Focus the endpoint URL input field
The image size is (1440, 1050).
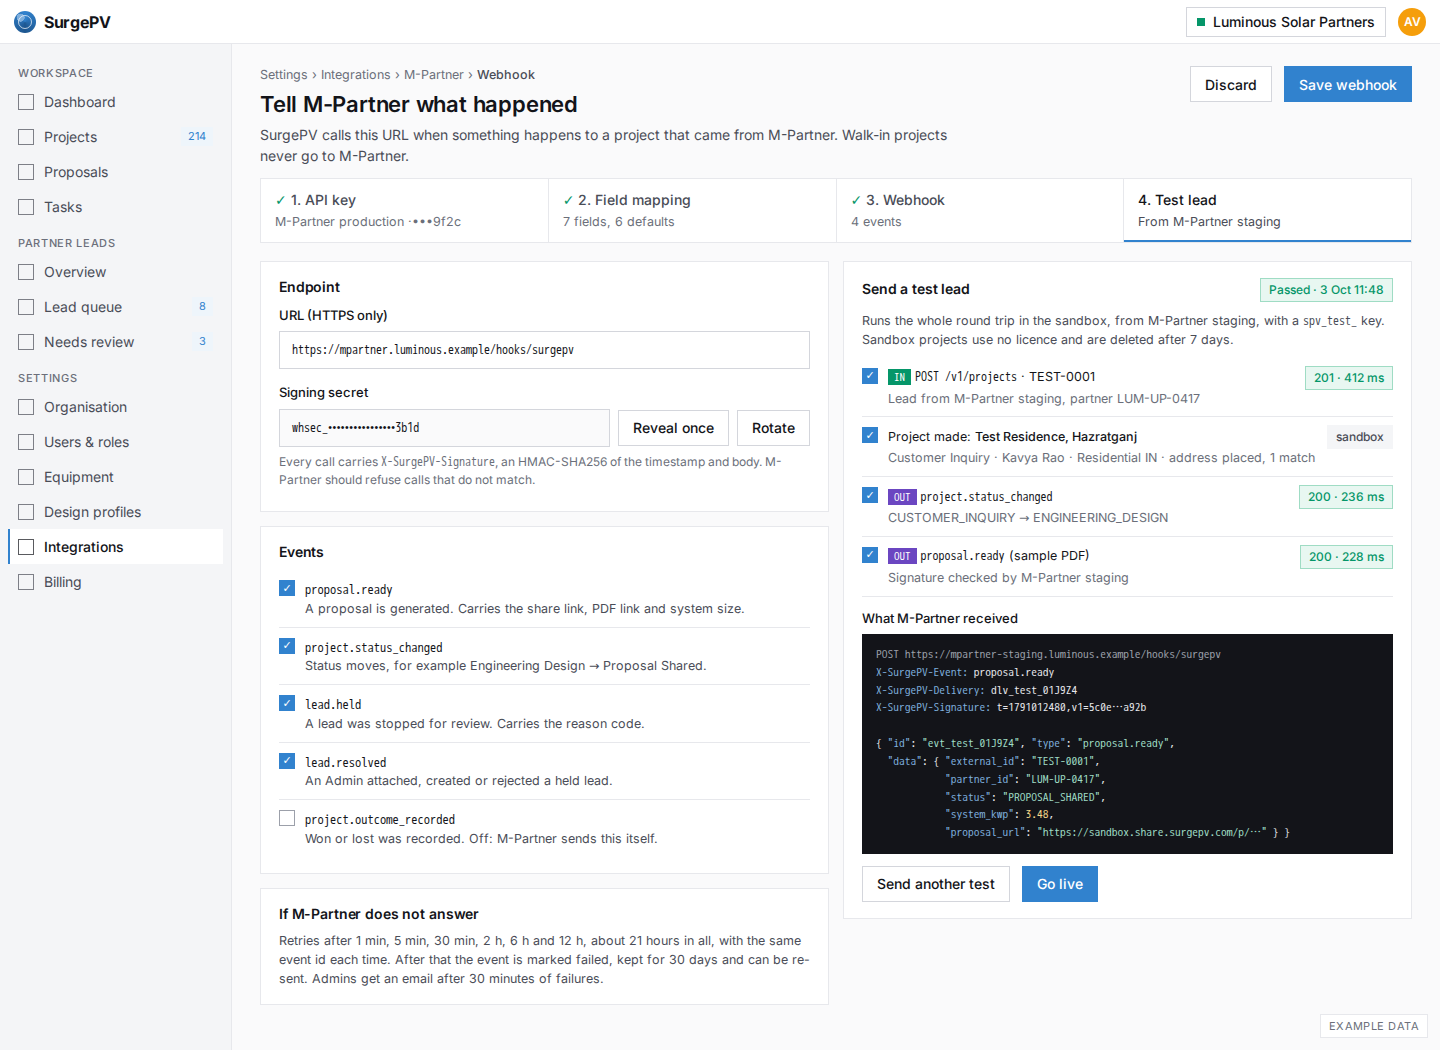click(x=544, y=350)
